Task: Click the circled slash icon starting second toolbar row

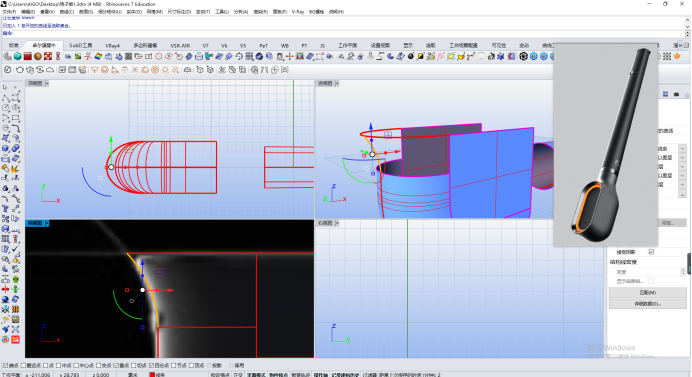Action: [8, 70]
